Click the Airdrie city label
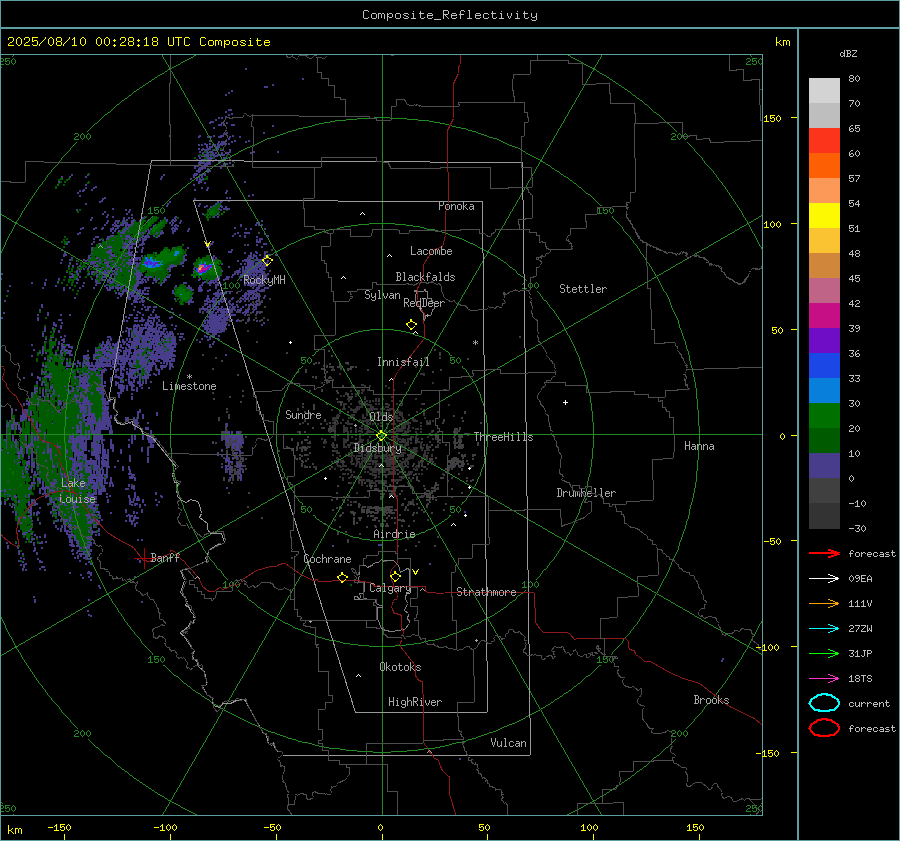The width and height of the screenshot is (900, 841). (394, 534)
